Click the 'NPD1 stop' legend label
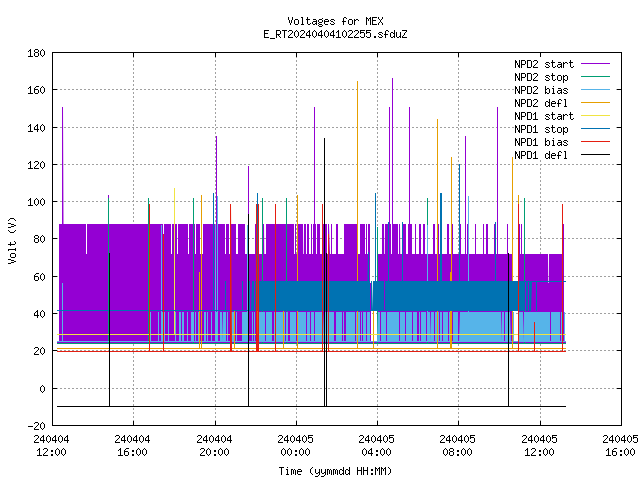This screenshot has width=640, height=480. tap(541, 129)
